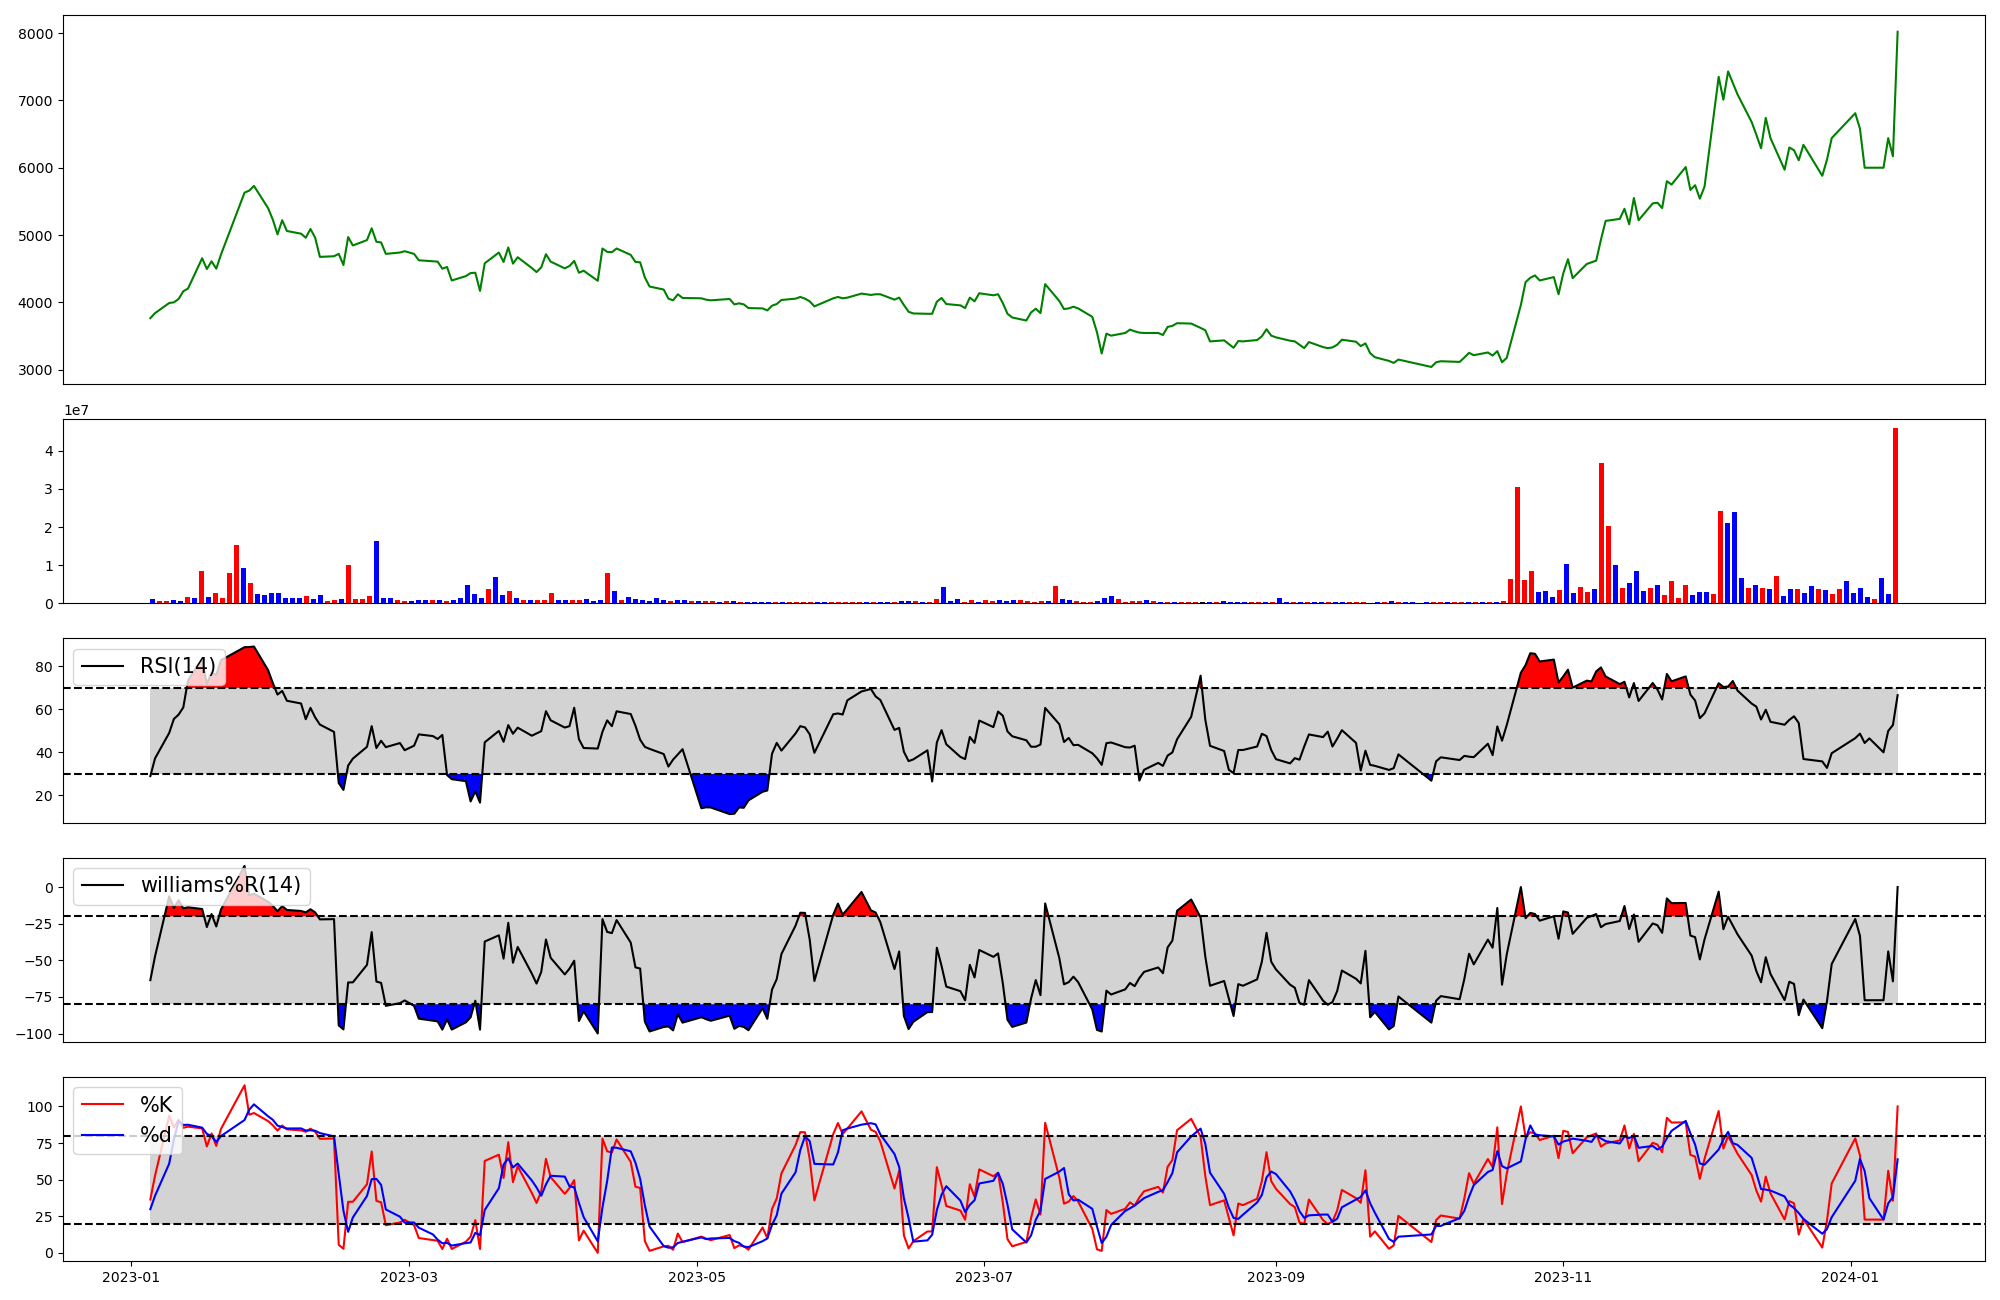Click the williams%R(14) legend entry
The image size is (2000, 1300).
click(220, 885)
